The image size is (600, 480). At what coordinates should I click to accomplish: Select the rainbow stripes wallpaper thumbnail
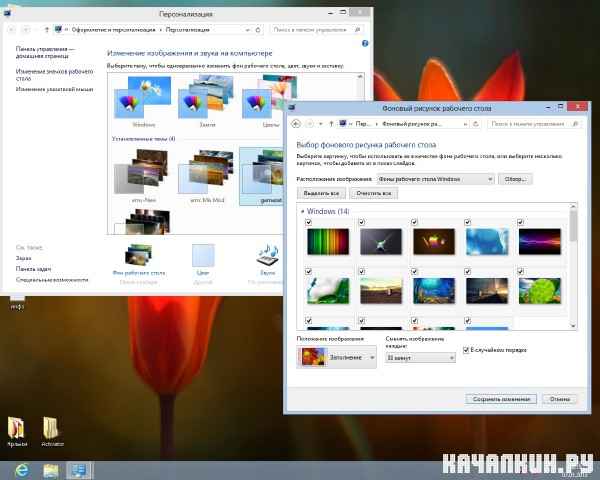328,242
